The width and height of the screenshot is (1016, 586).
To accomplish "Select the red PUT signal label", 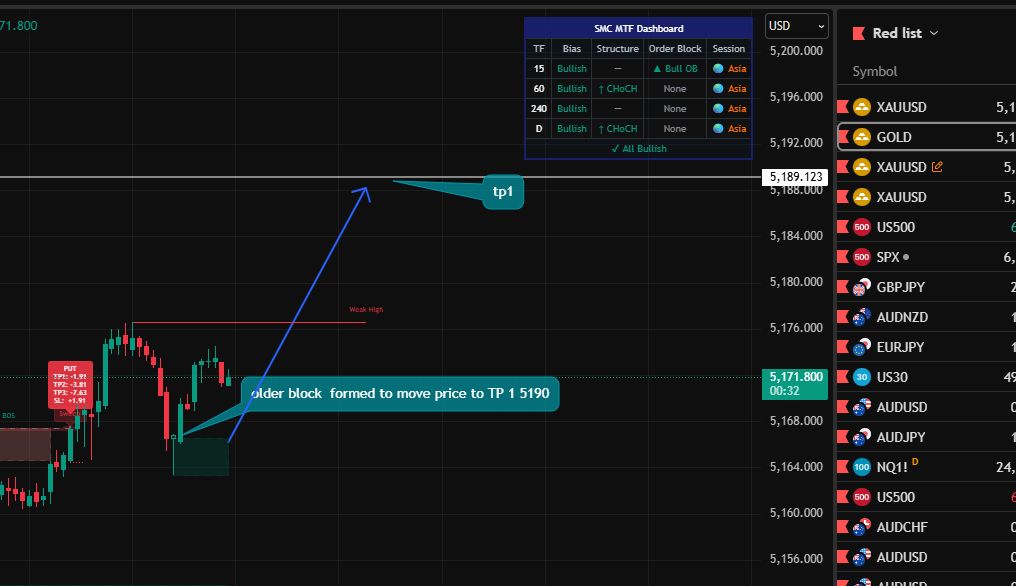I will (x=70, y=385).
